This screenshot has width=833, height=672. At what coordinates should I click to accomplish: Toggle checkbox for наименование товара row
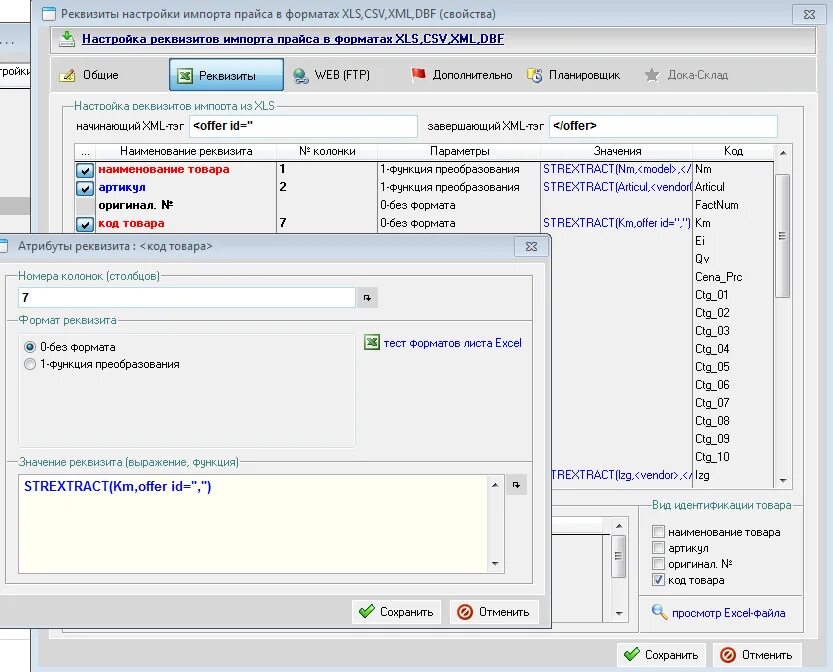[x=84, y=170]
